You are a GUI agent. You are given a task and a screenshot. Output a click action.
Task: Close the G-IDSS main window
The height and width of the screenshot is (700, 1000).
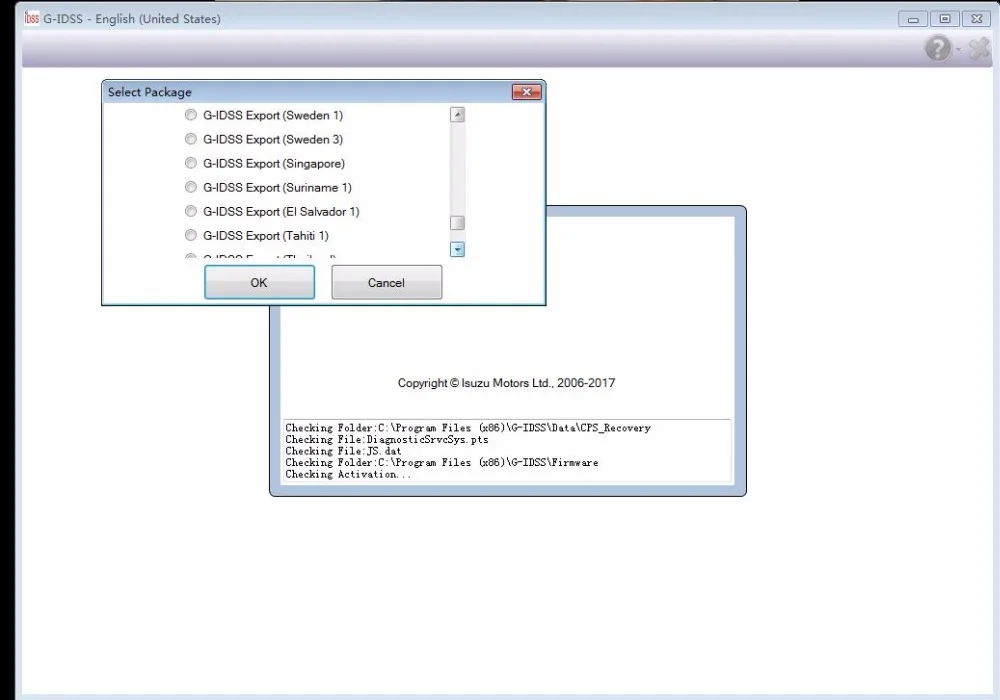(x=977, y=19)
